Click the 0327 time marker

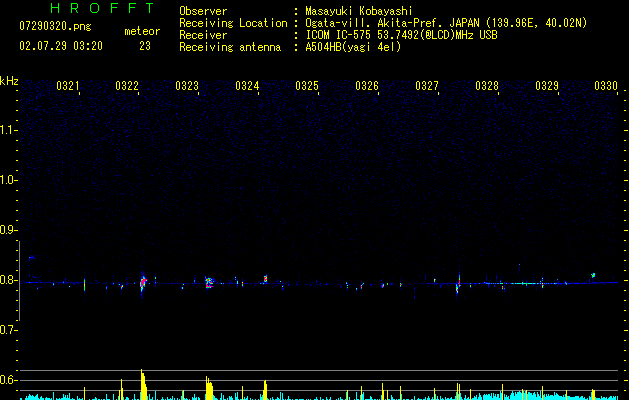[x=427, y=86]
